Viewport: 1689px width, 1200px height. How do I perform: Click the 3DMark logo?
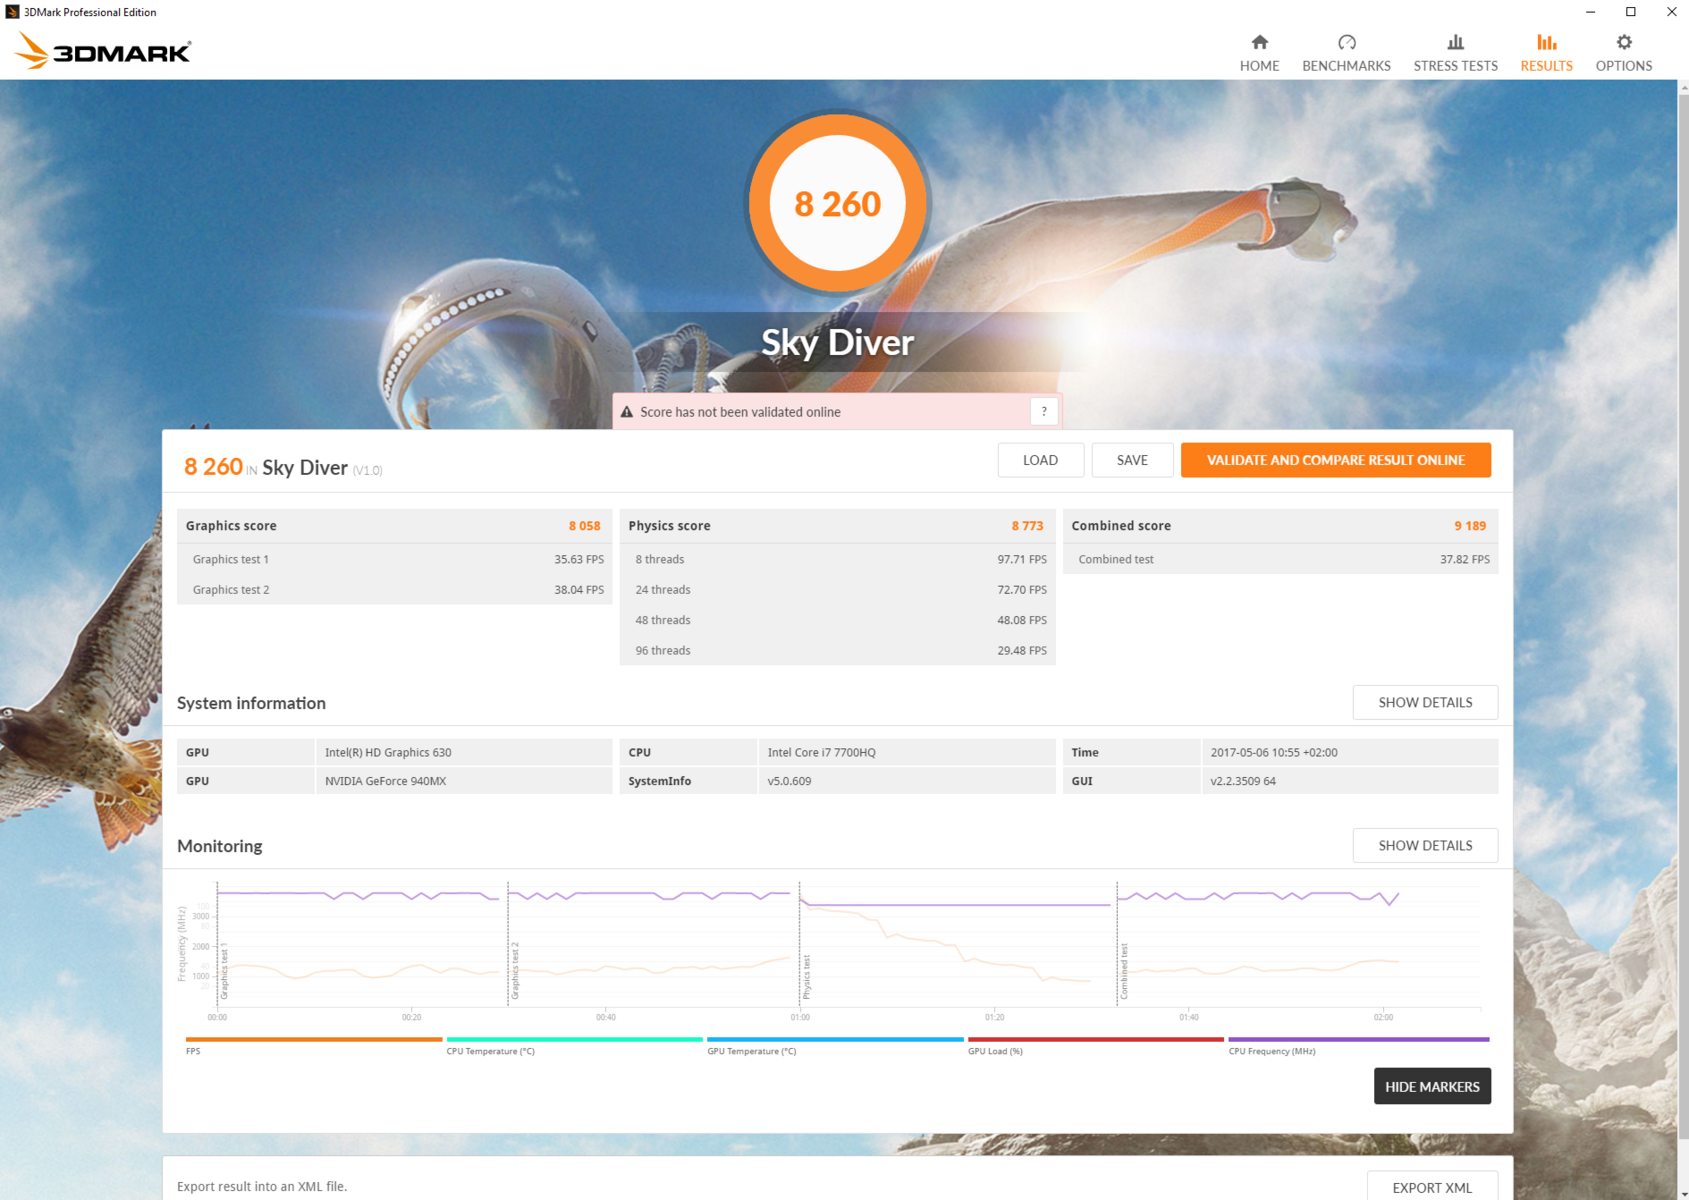point(104,51)
